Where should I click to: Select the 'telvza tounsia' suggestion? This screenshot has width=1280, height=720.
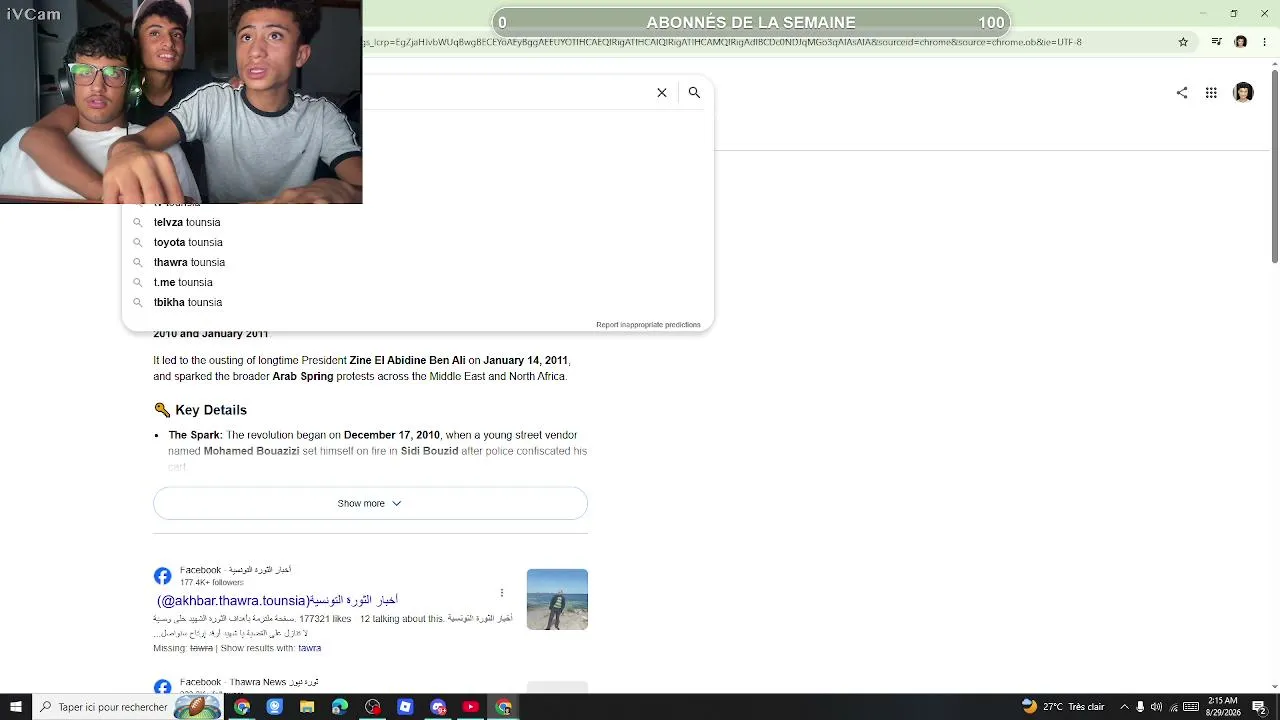coord(417,222)
